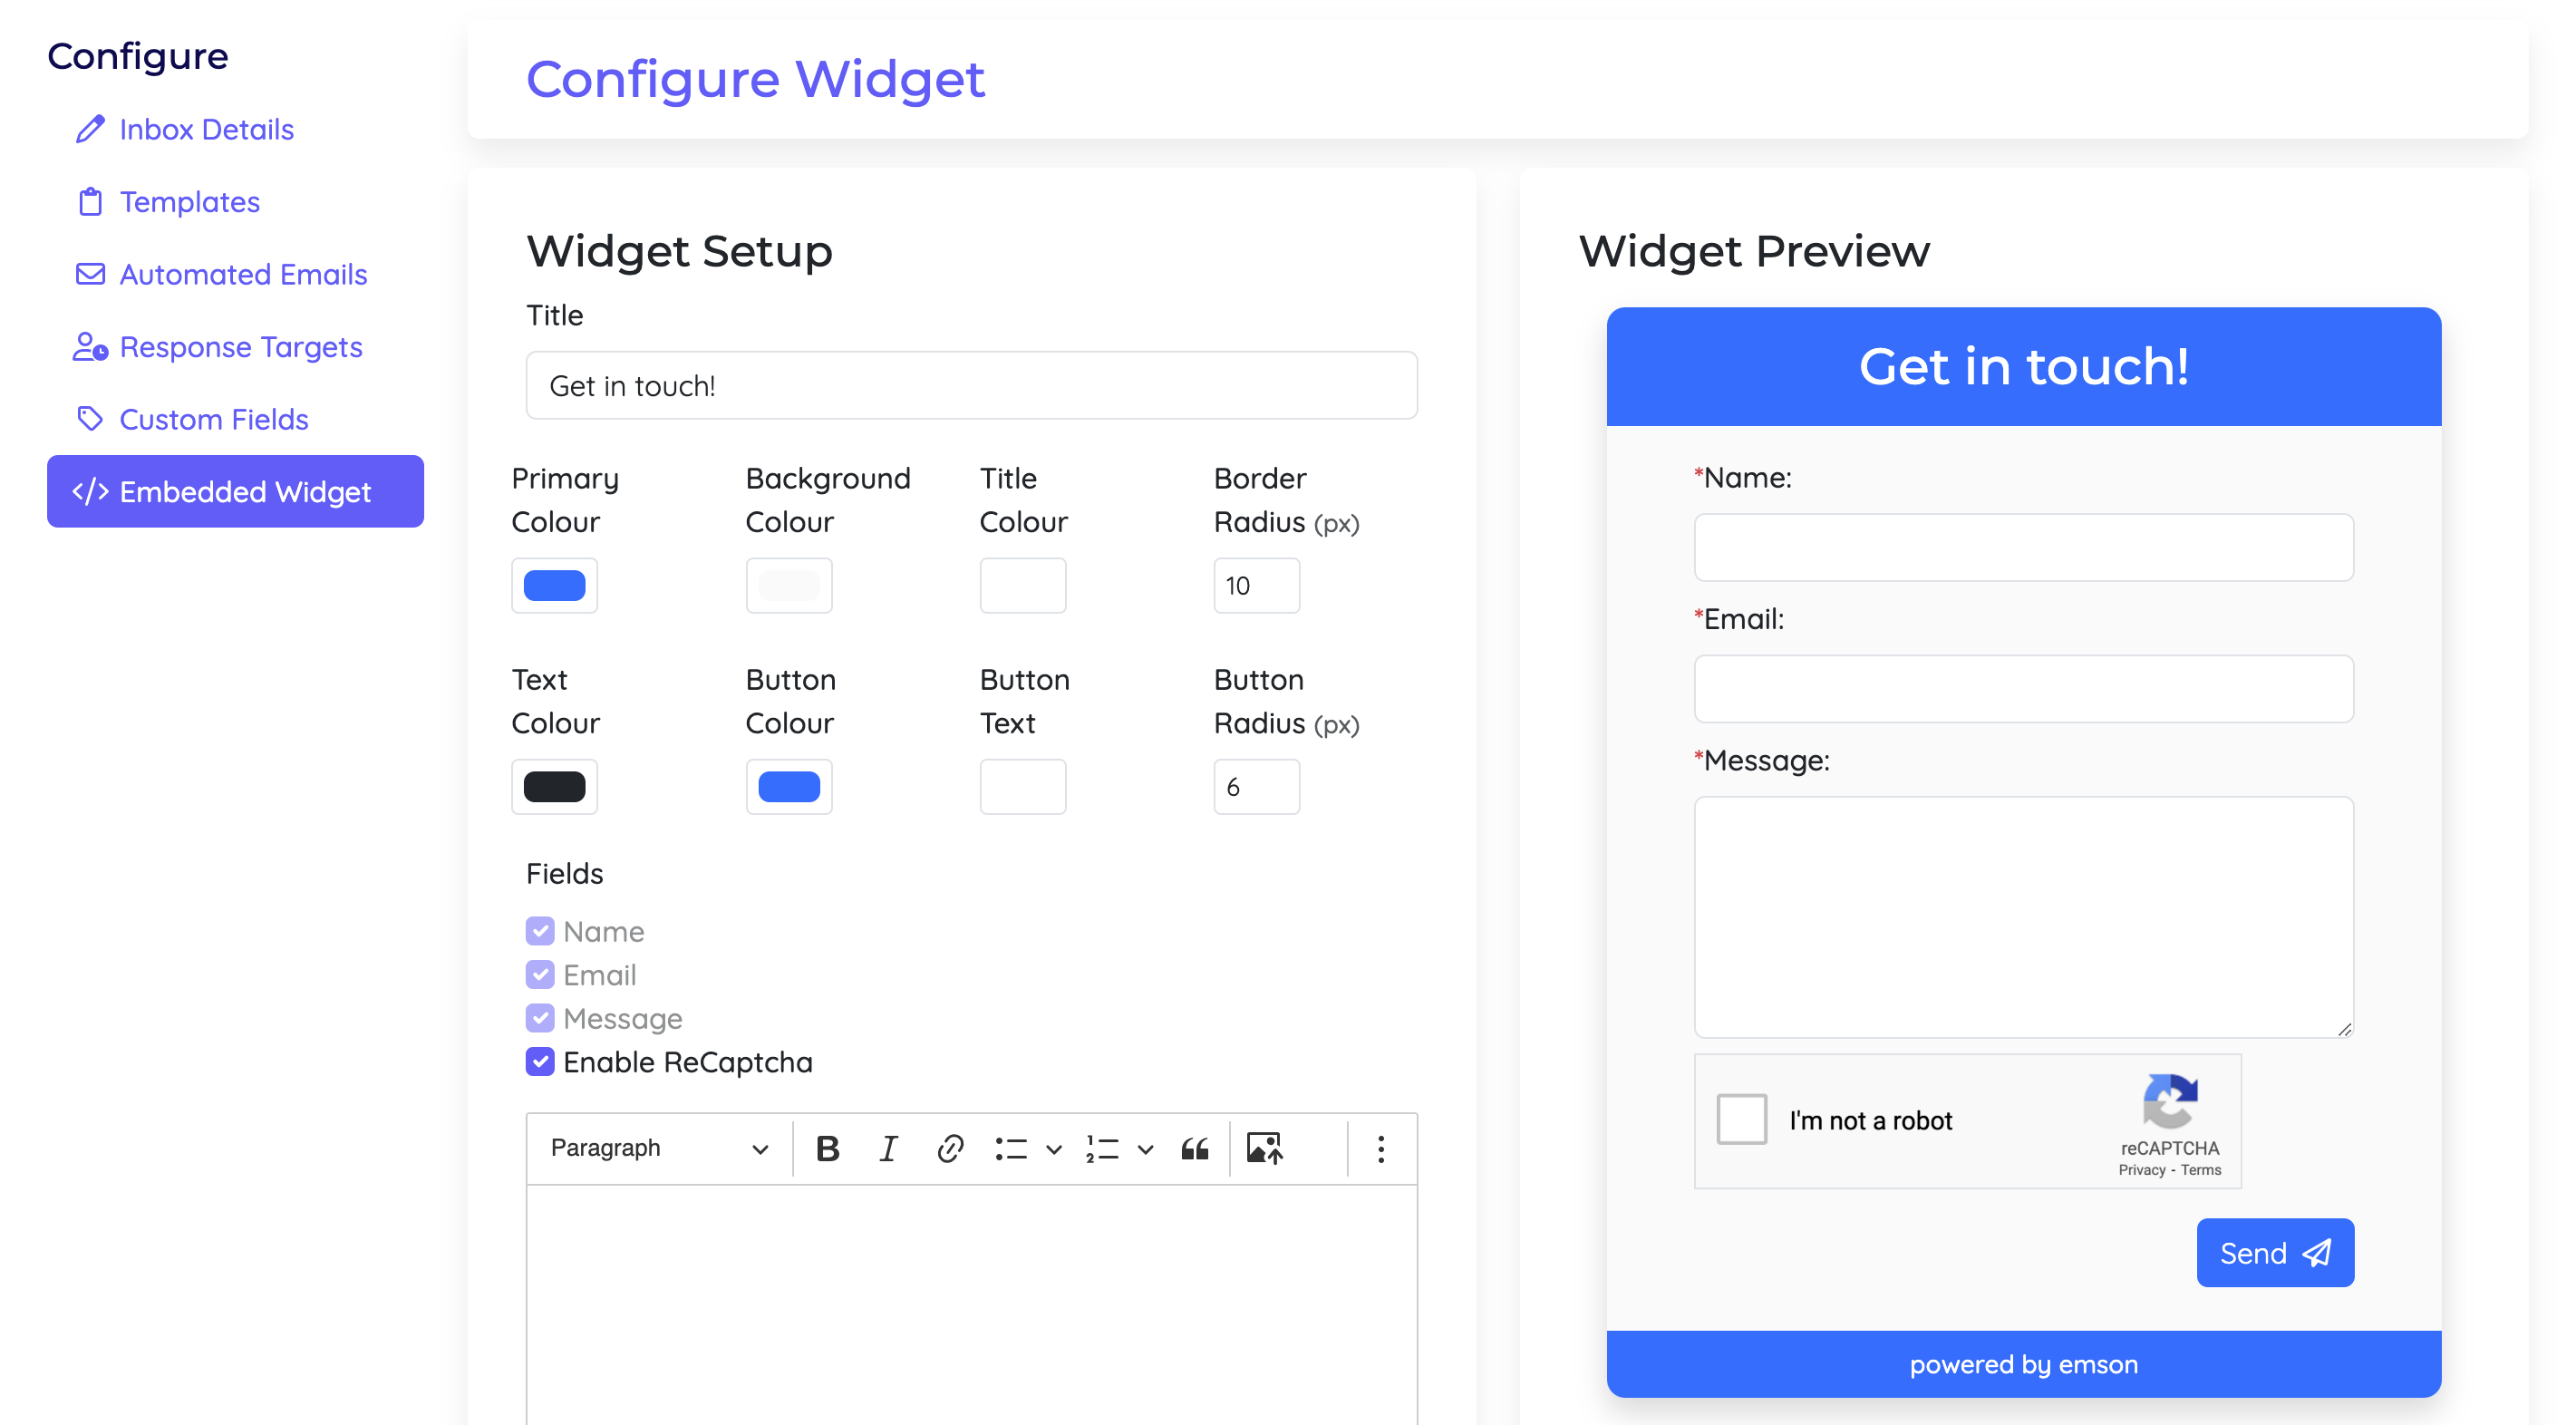This screenshot has height=1425, width=2576.
Task: Click the message textarea resize handle
Action: click(2344, 1028)
